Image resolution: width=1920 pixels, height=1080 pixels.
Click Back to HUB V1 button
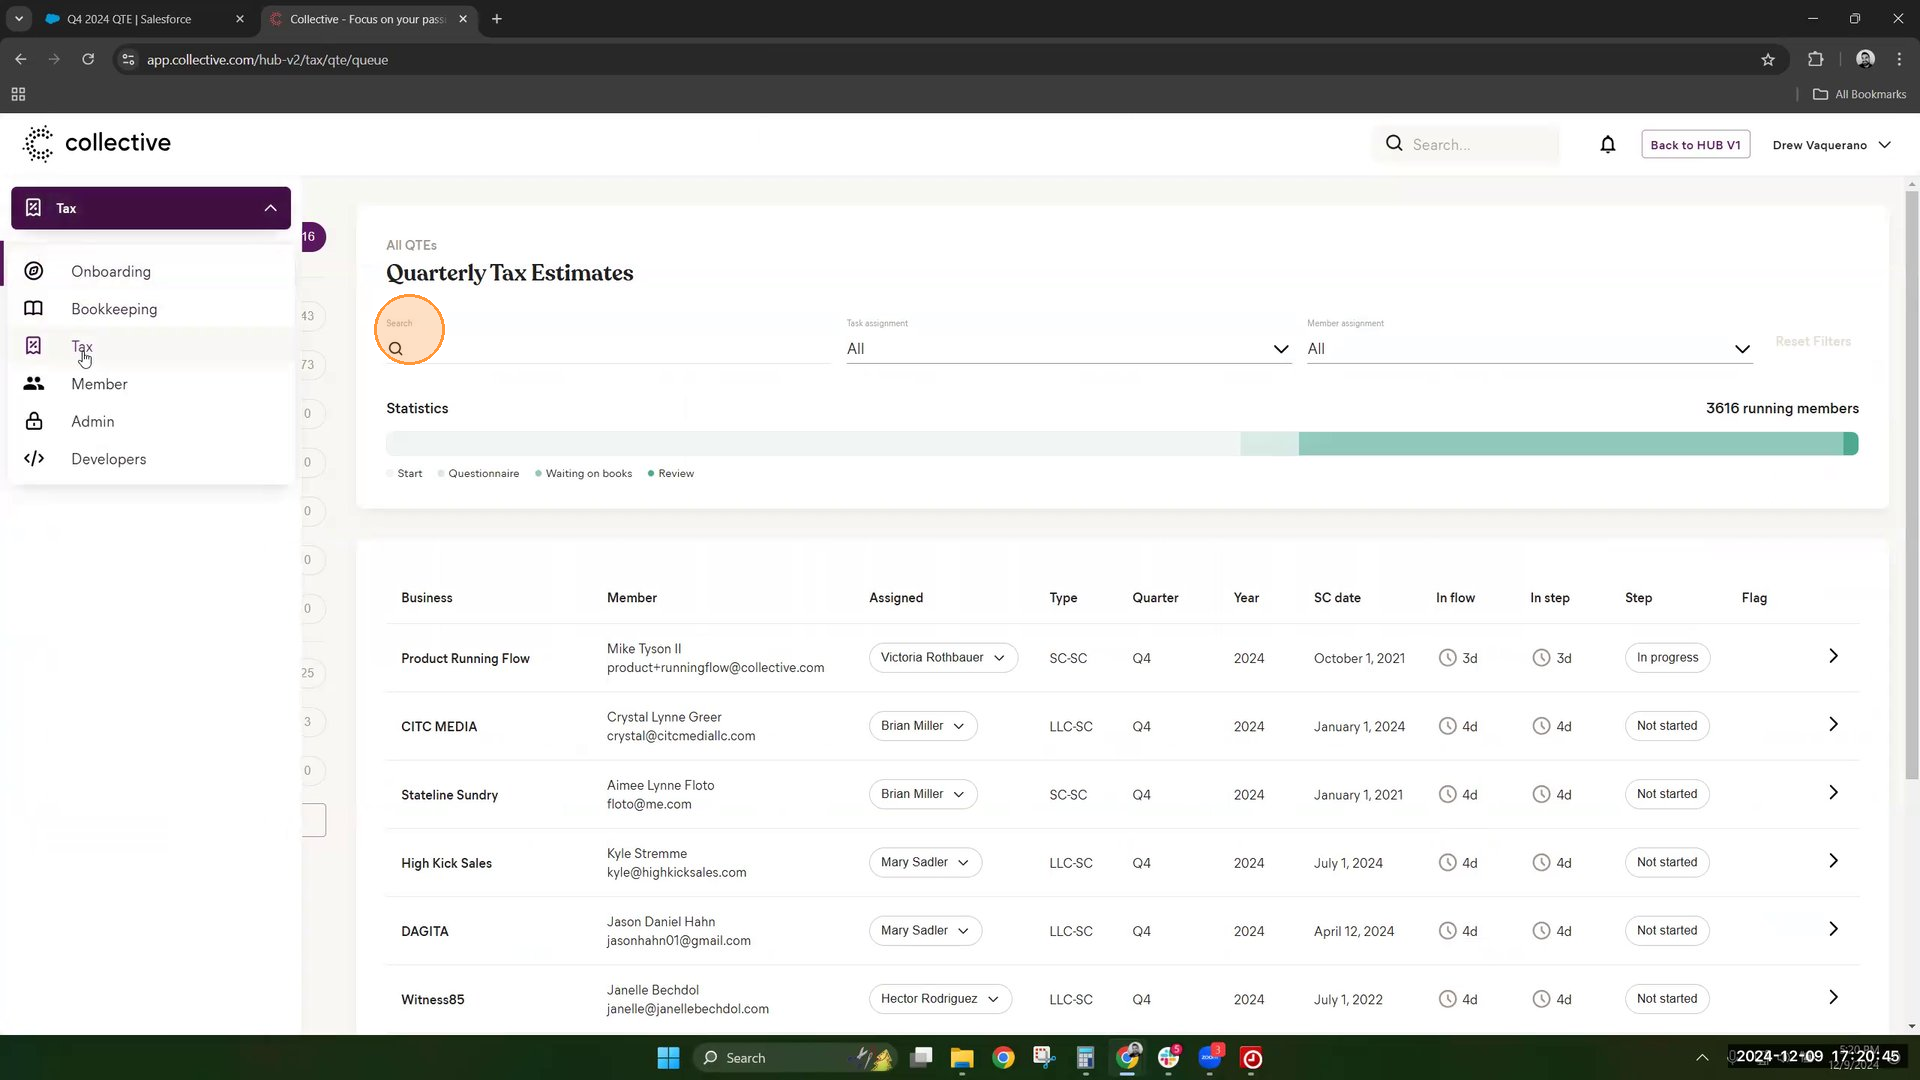click(1694, 145)
